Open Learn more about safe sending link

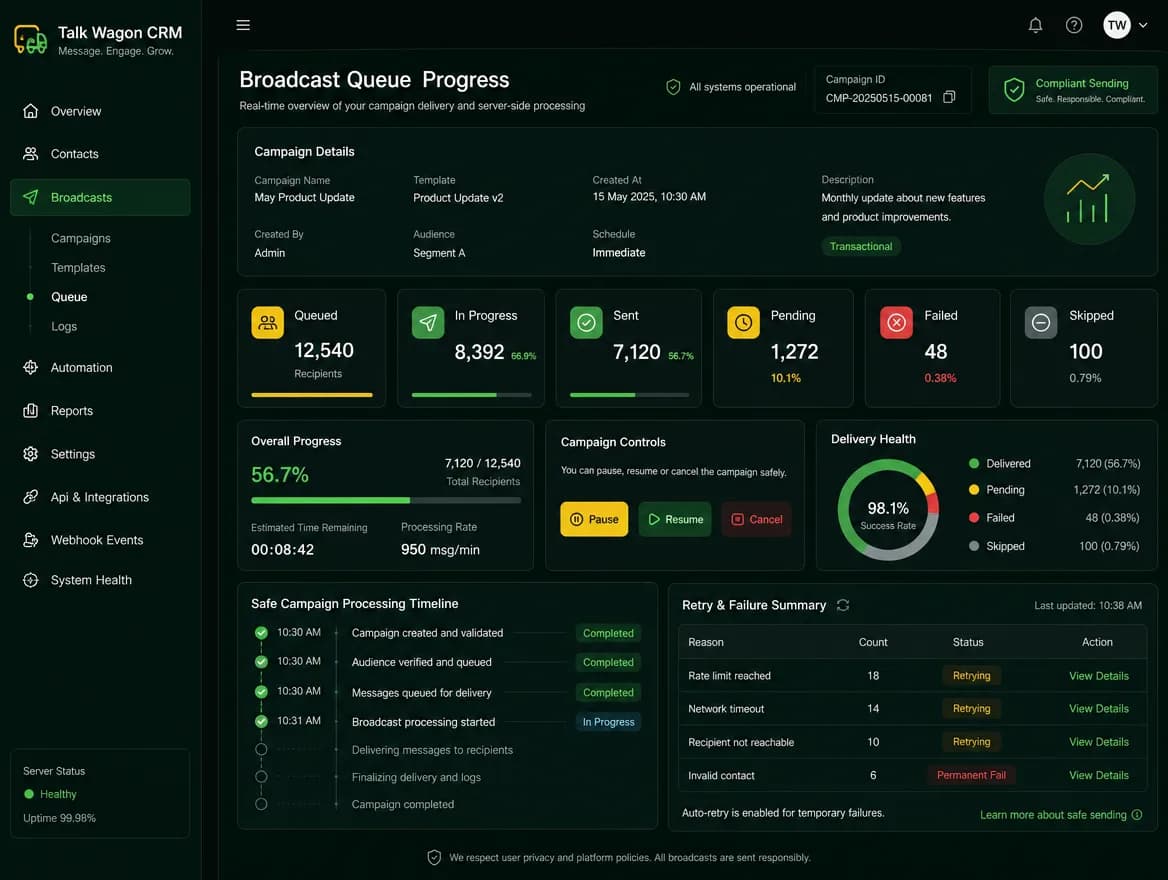click(x=1061, y=815)
